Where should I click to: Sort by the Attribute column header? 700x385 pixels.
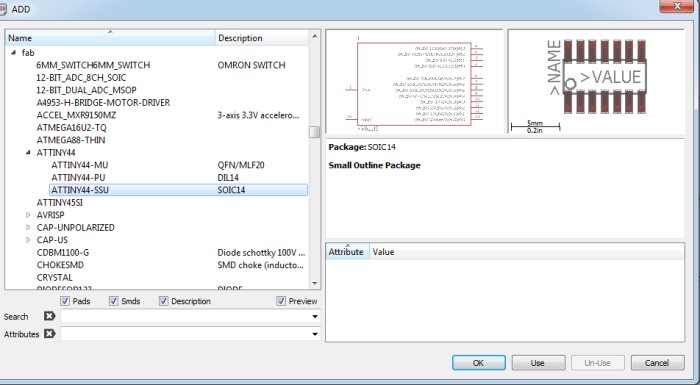tap(347, 252)
